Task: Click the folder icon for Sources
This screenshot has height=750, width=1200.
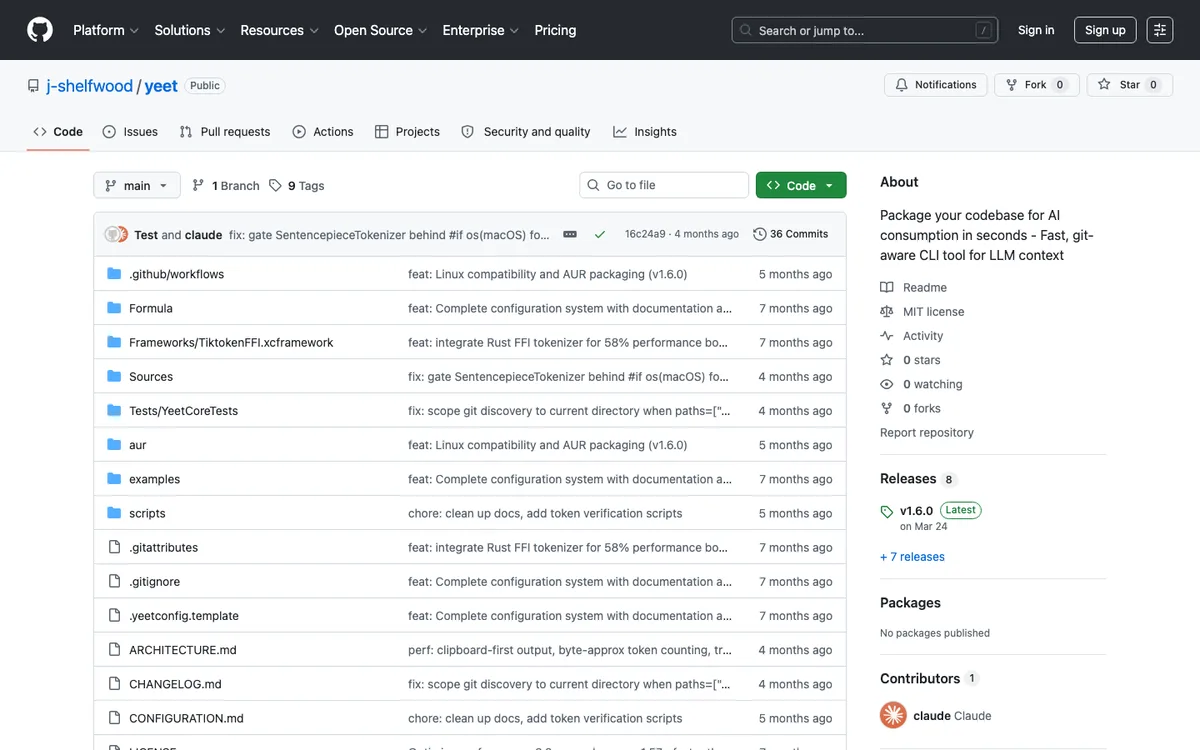Action: coord(114,377)
